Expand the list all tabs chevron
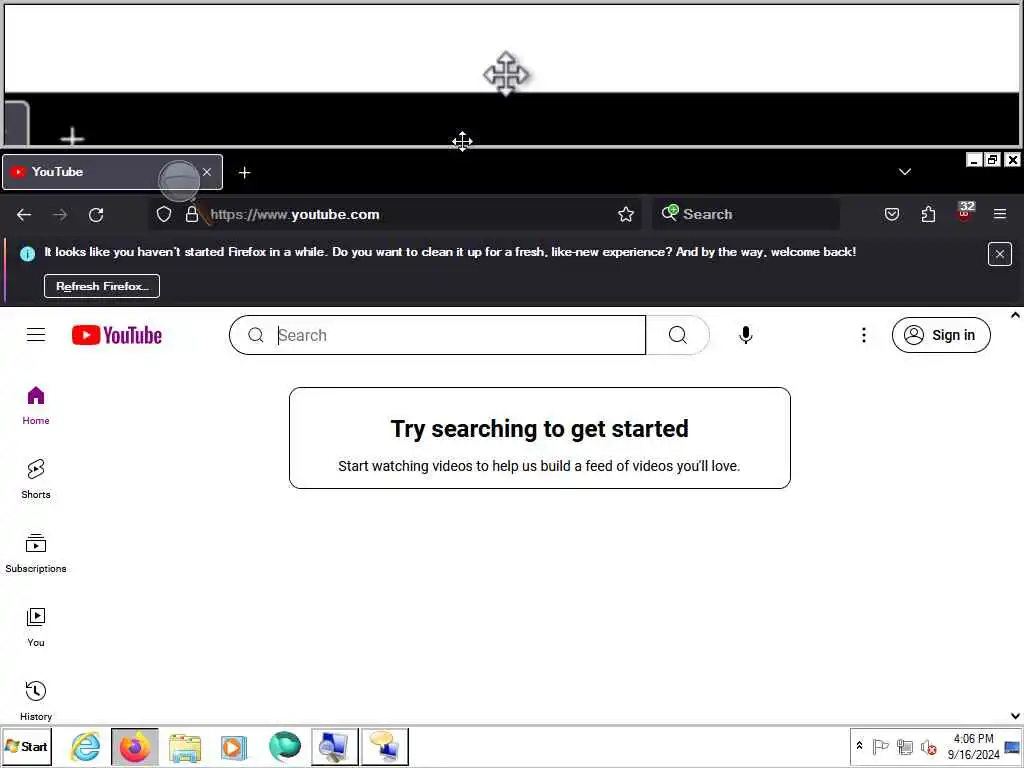Viewport: 1024px width, 768px height. (904, 172)
